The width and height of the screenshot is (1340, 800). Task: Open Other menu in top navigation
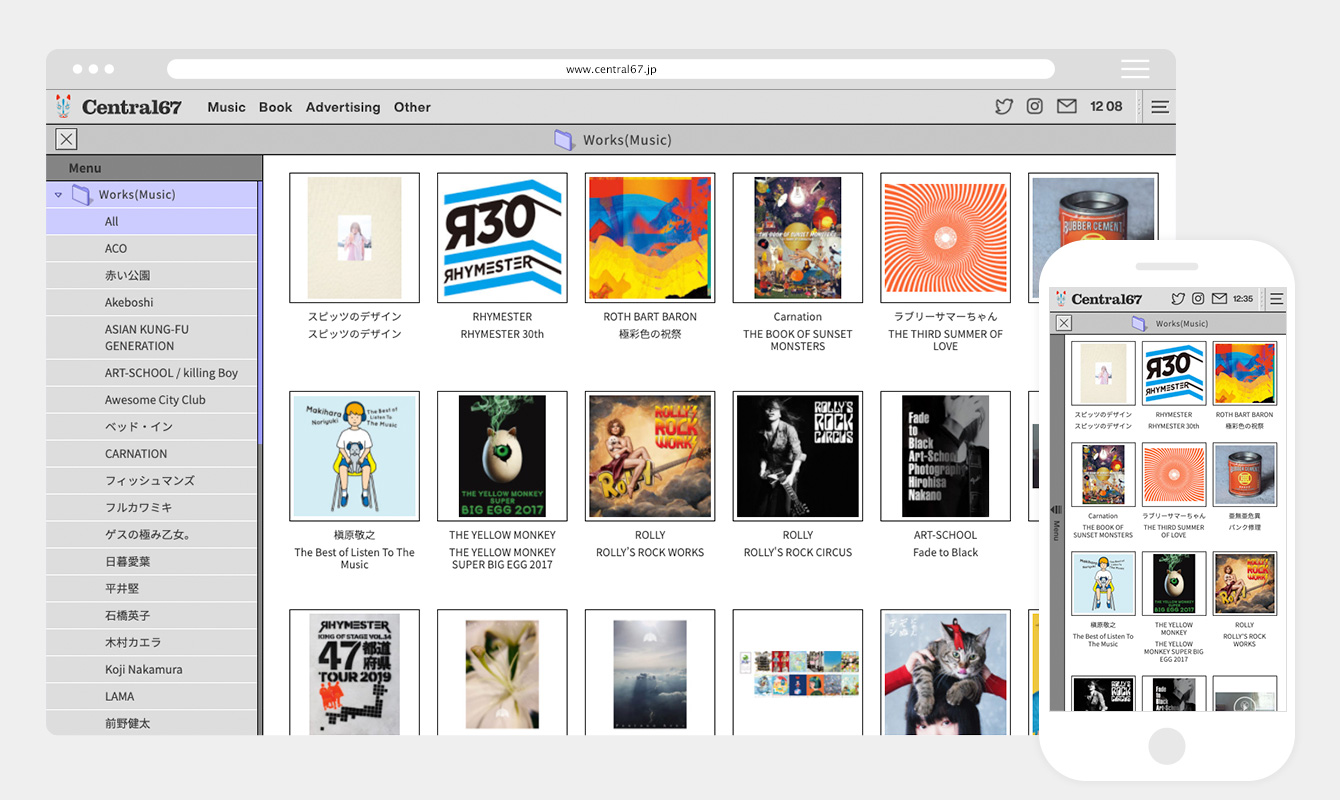click(x=412, y=107)
